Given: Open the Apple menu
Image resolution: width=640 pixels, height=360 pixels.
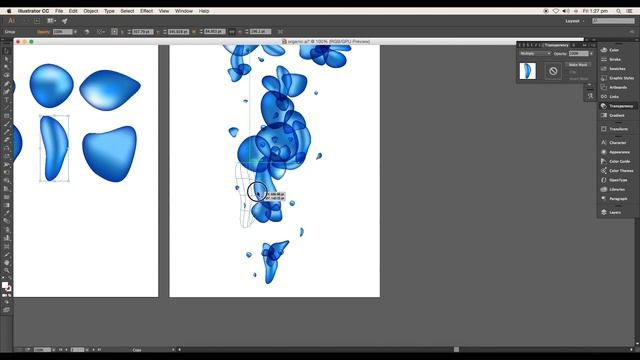Looking at the screenshot, I should point(9,11).
